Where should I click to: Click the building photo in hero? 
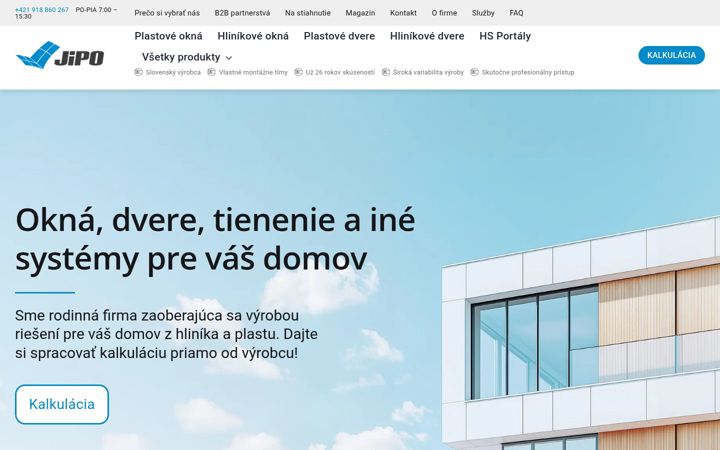pos(581,335)
